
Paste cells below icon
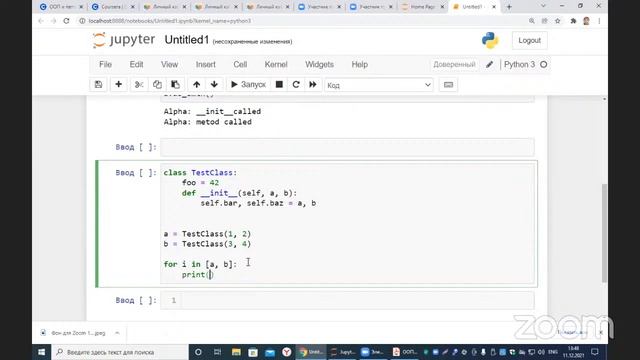(176, 84)
